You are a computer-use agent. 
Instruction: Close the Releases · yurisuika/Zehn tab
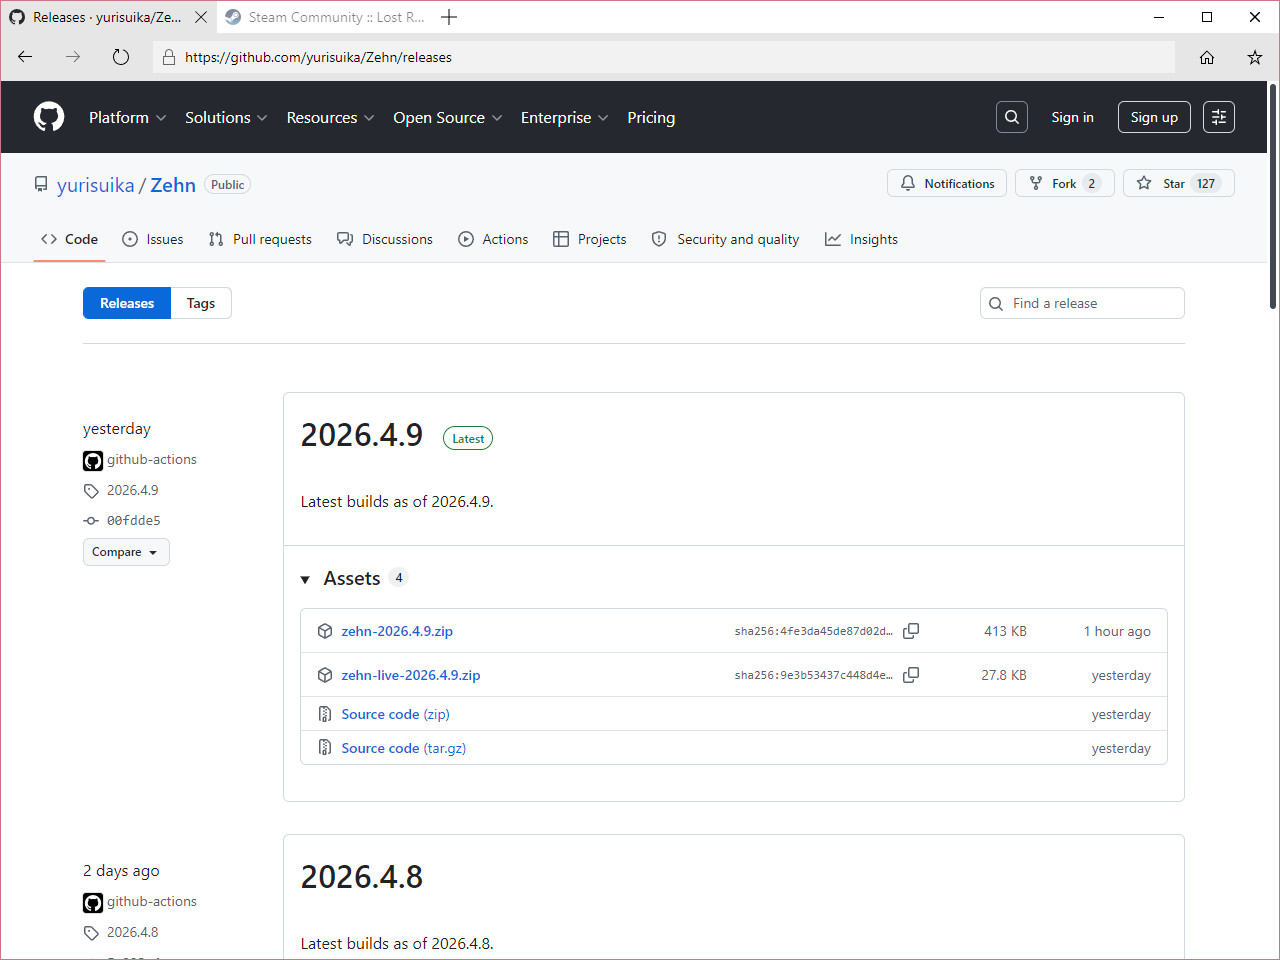point(201,17)
